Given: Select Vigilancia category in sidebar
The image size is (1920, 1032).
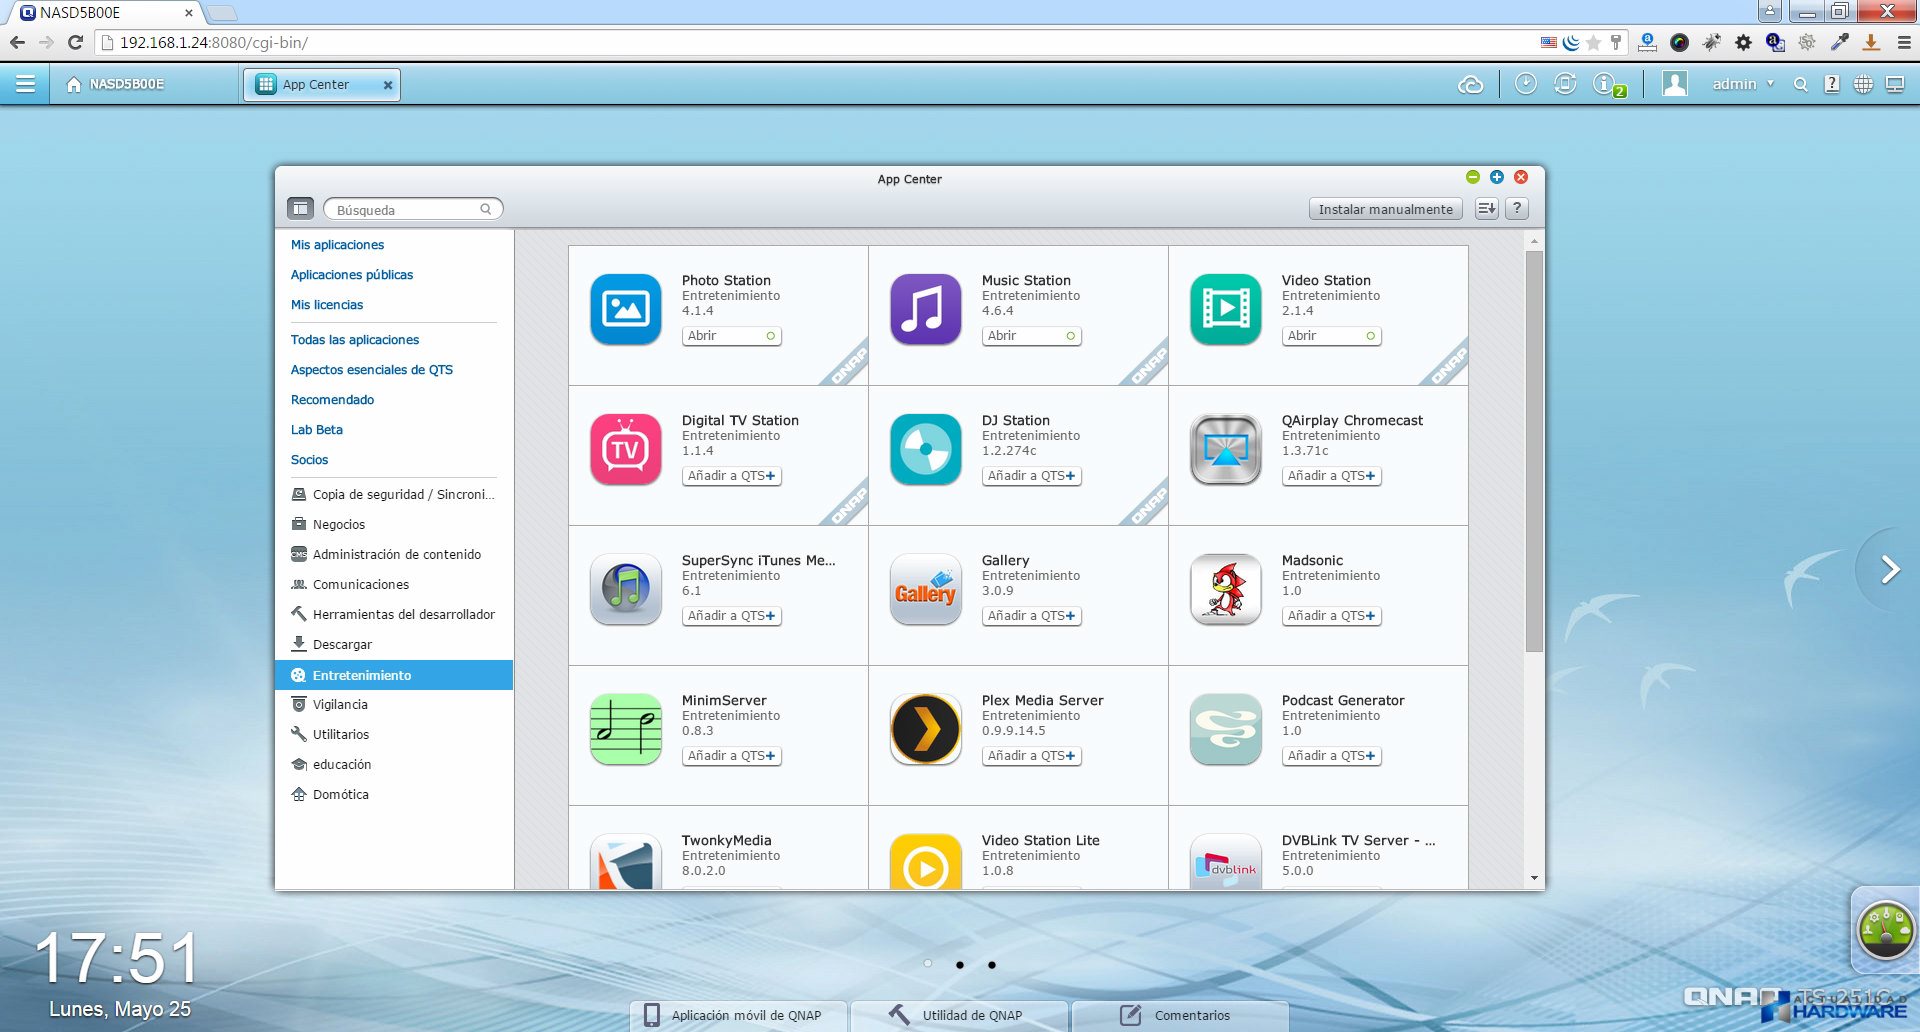Looking at the screenshot, I should point(340,705).
